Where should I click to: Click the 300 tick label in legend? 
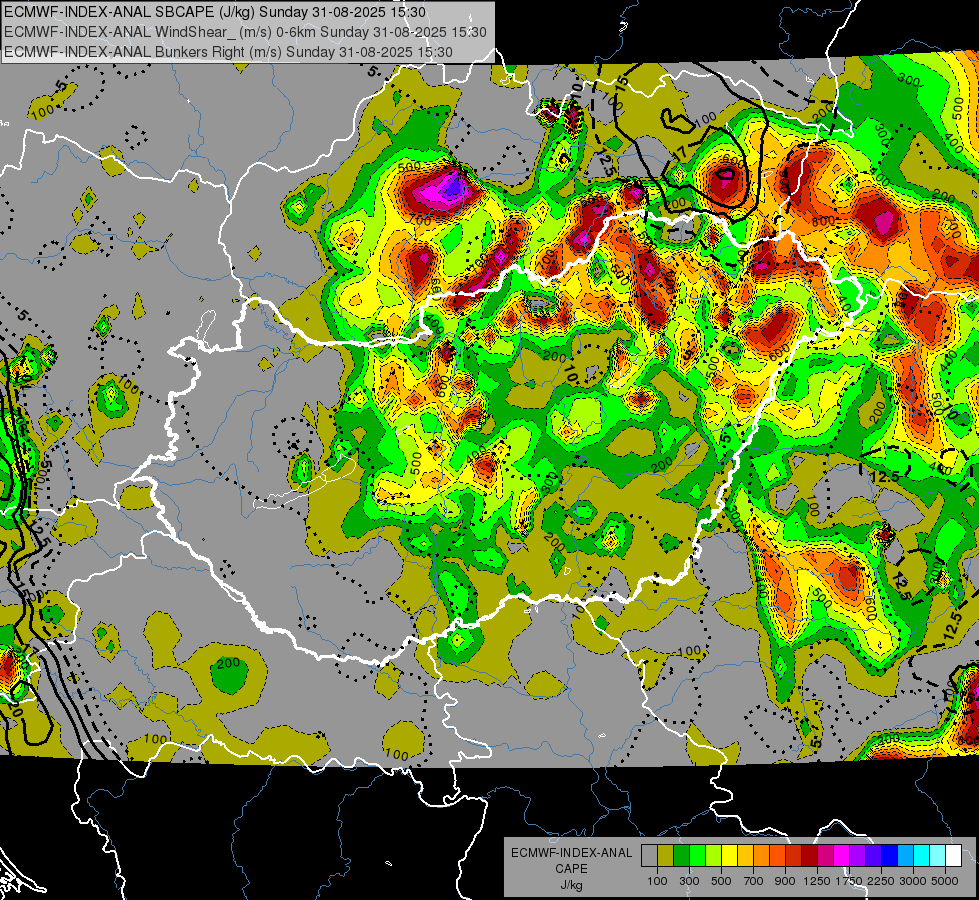(x=689, y=881)
